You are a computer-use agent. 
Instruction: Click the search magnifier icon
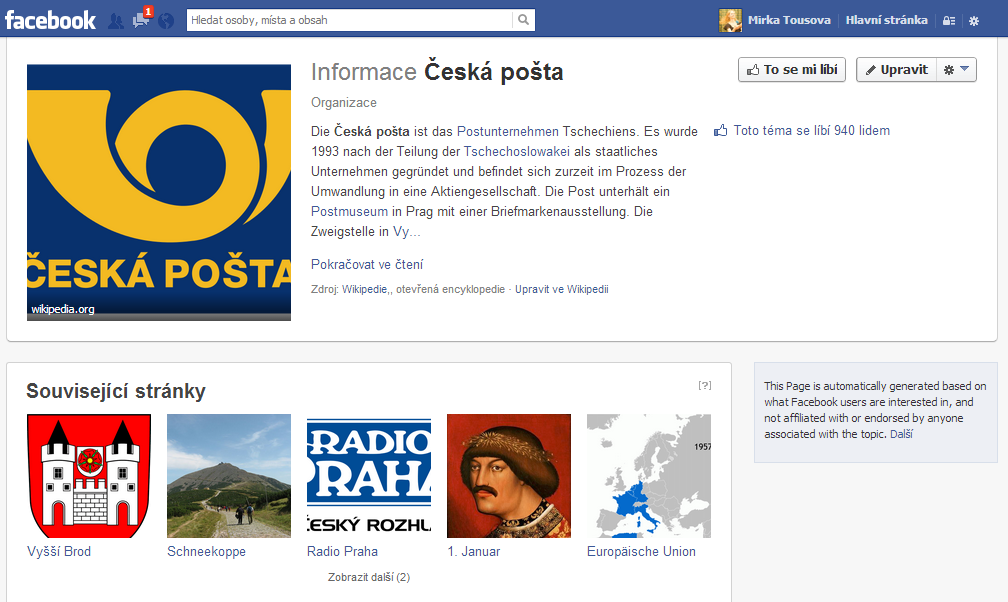pyautogui.click(x=523, y=20)
